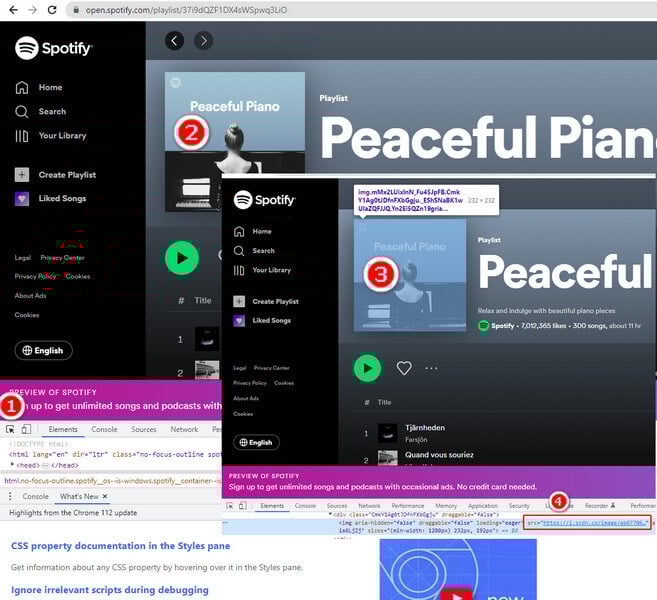This screenshot has height=600, width=657.
Task: Switch to Application tab in front DevTools
Action: pyautogui.click(x=483, y=506)
